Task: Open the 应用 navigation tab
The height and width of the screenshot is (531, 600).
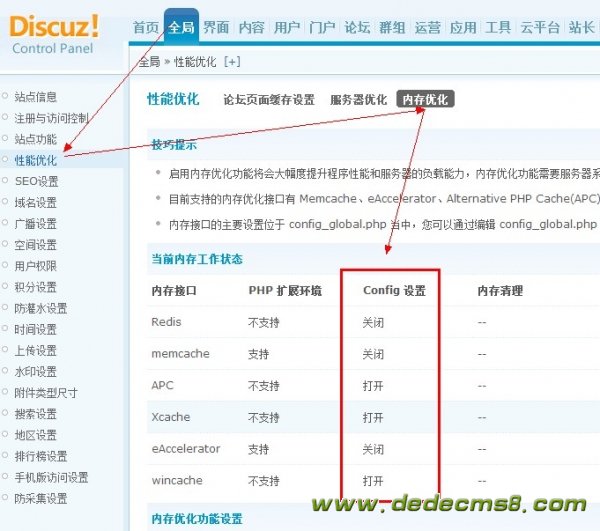Action: [463, 28]
